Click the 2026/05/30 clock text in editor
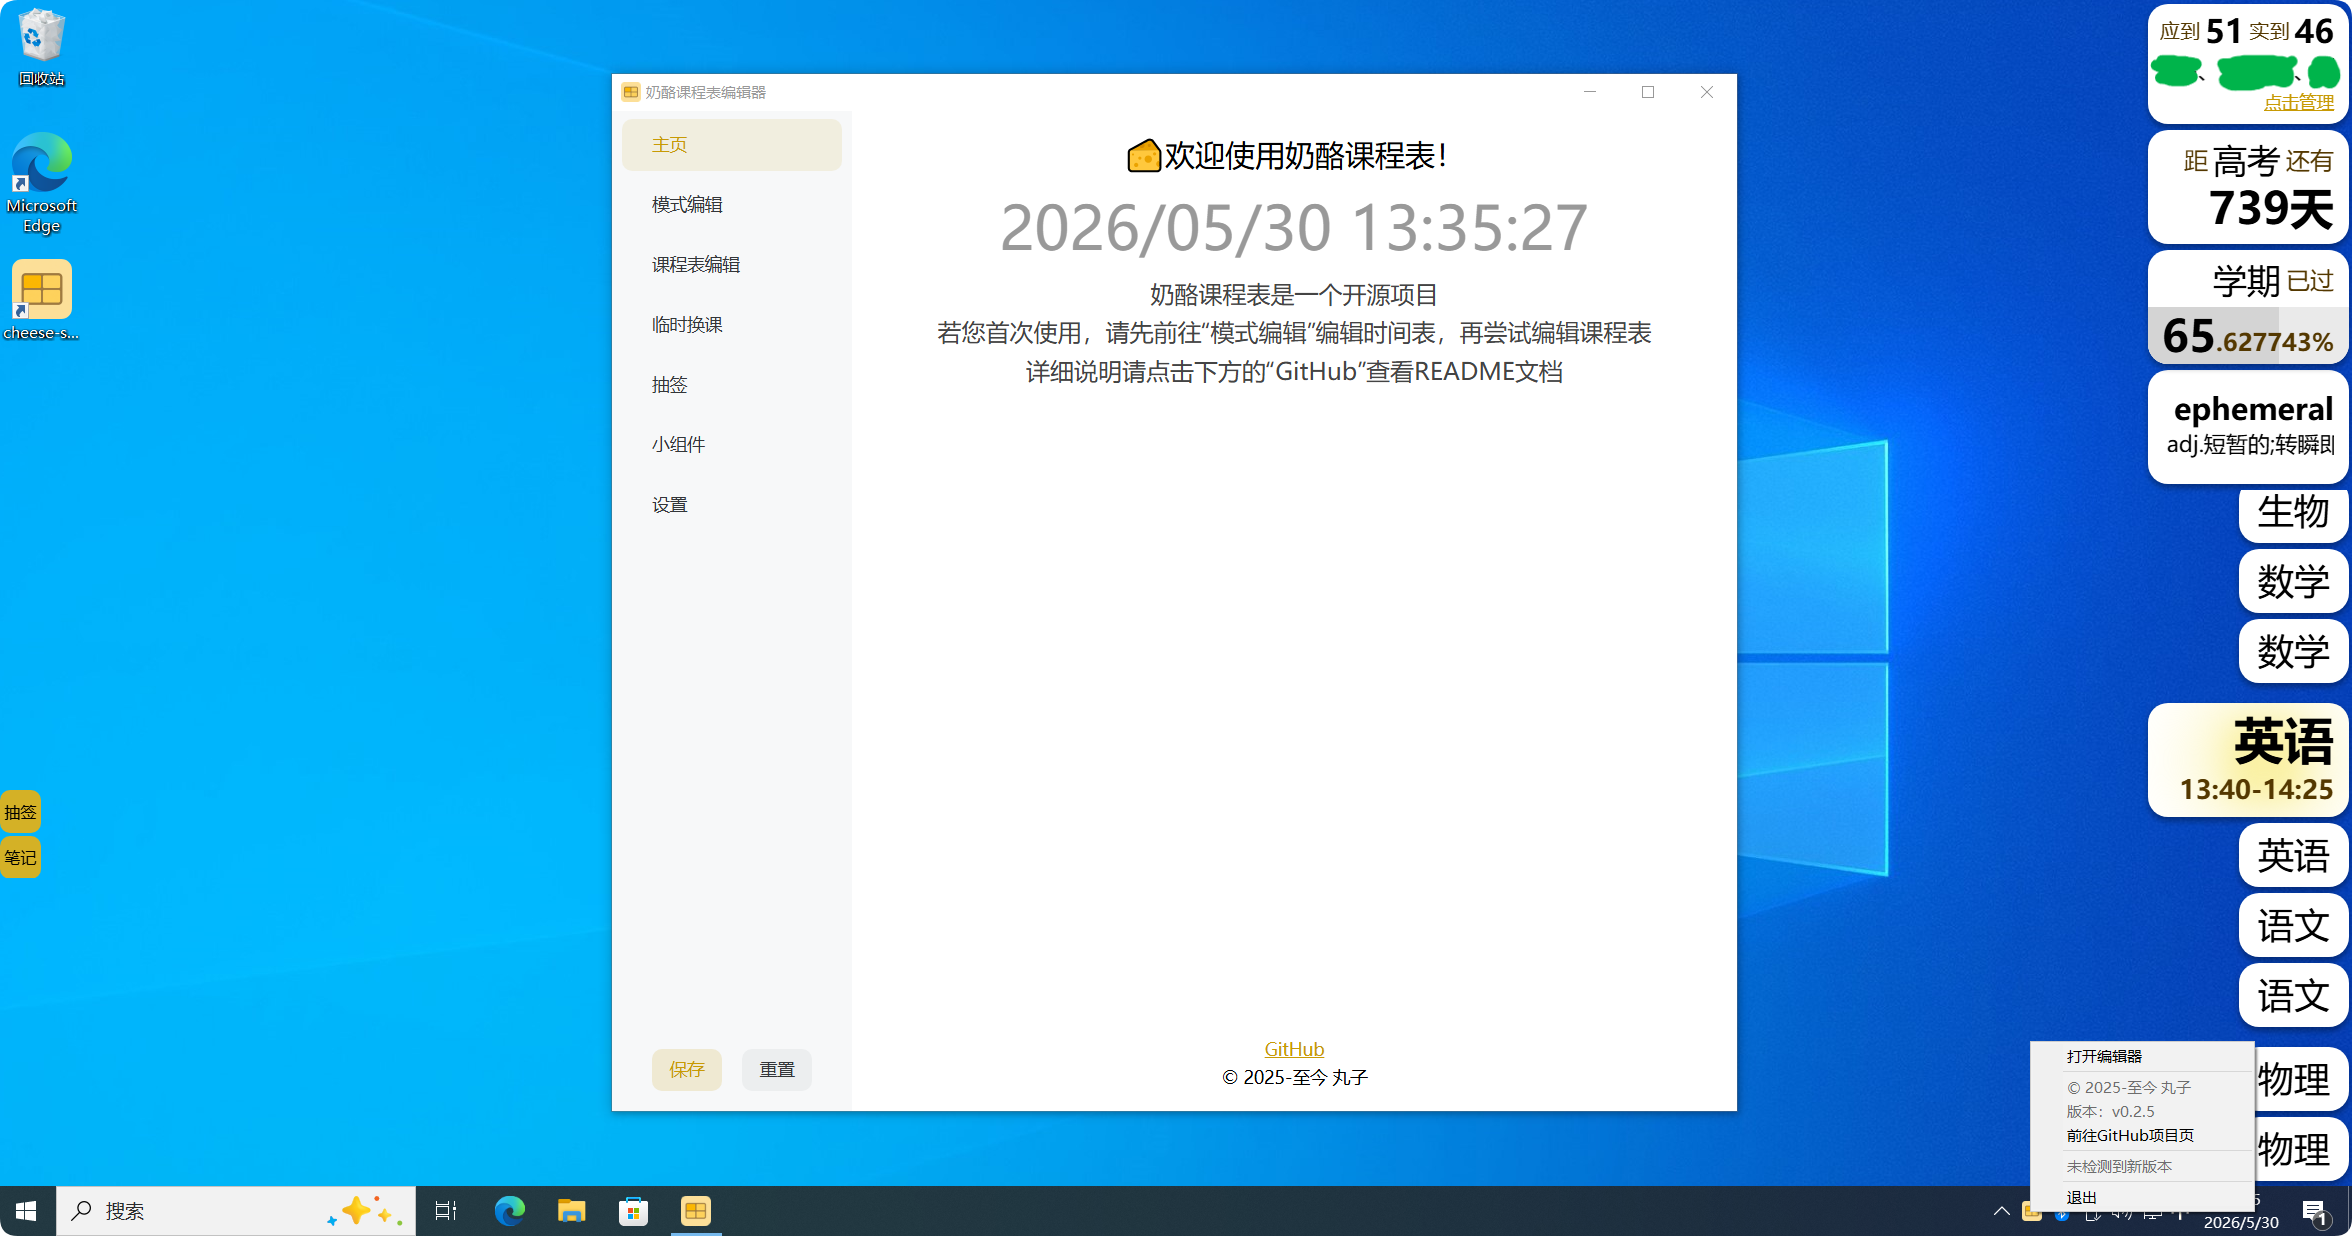2352x1236 pixels. pos(1294,228)
